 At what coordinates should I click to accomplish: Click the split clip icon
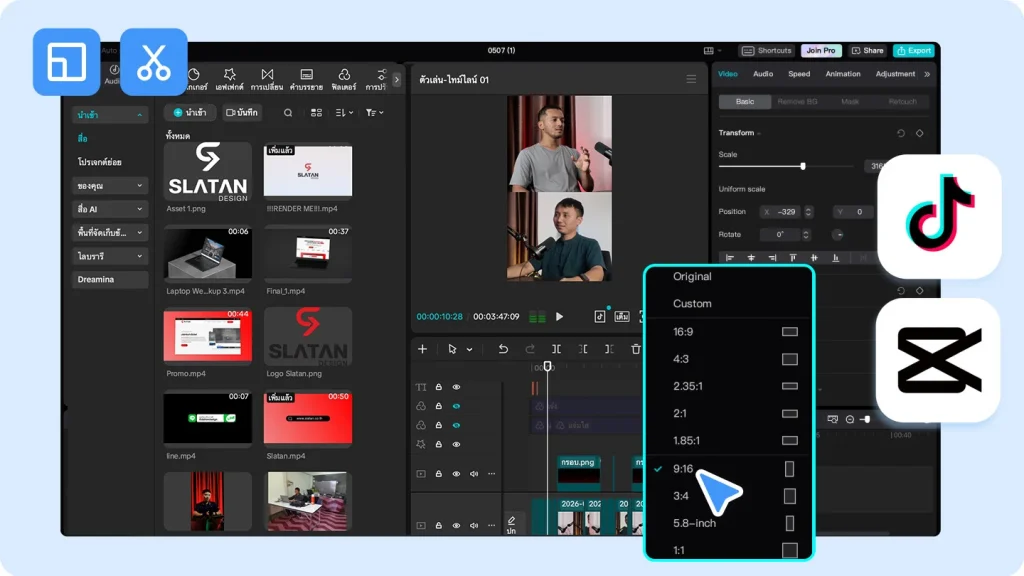[x=556, y=349]
